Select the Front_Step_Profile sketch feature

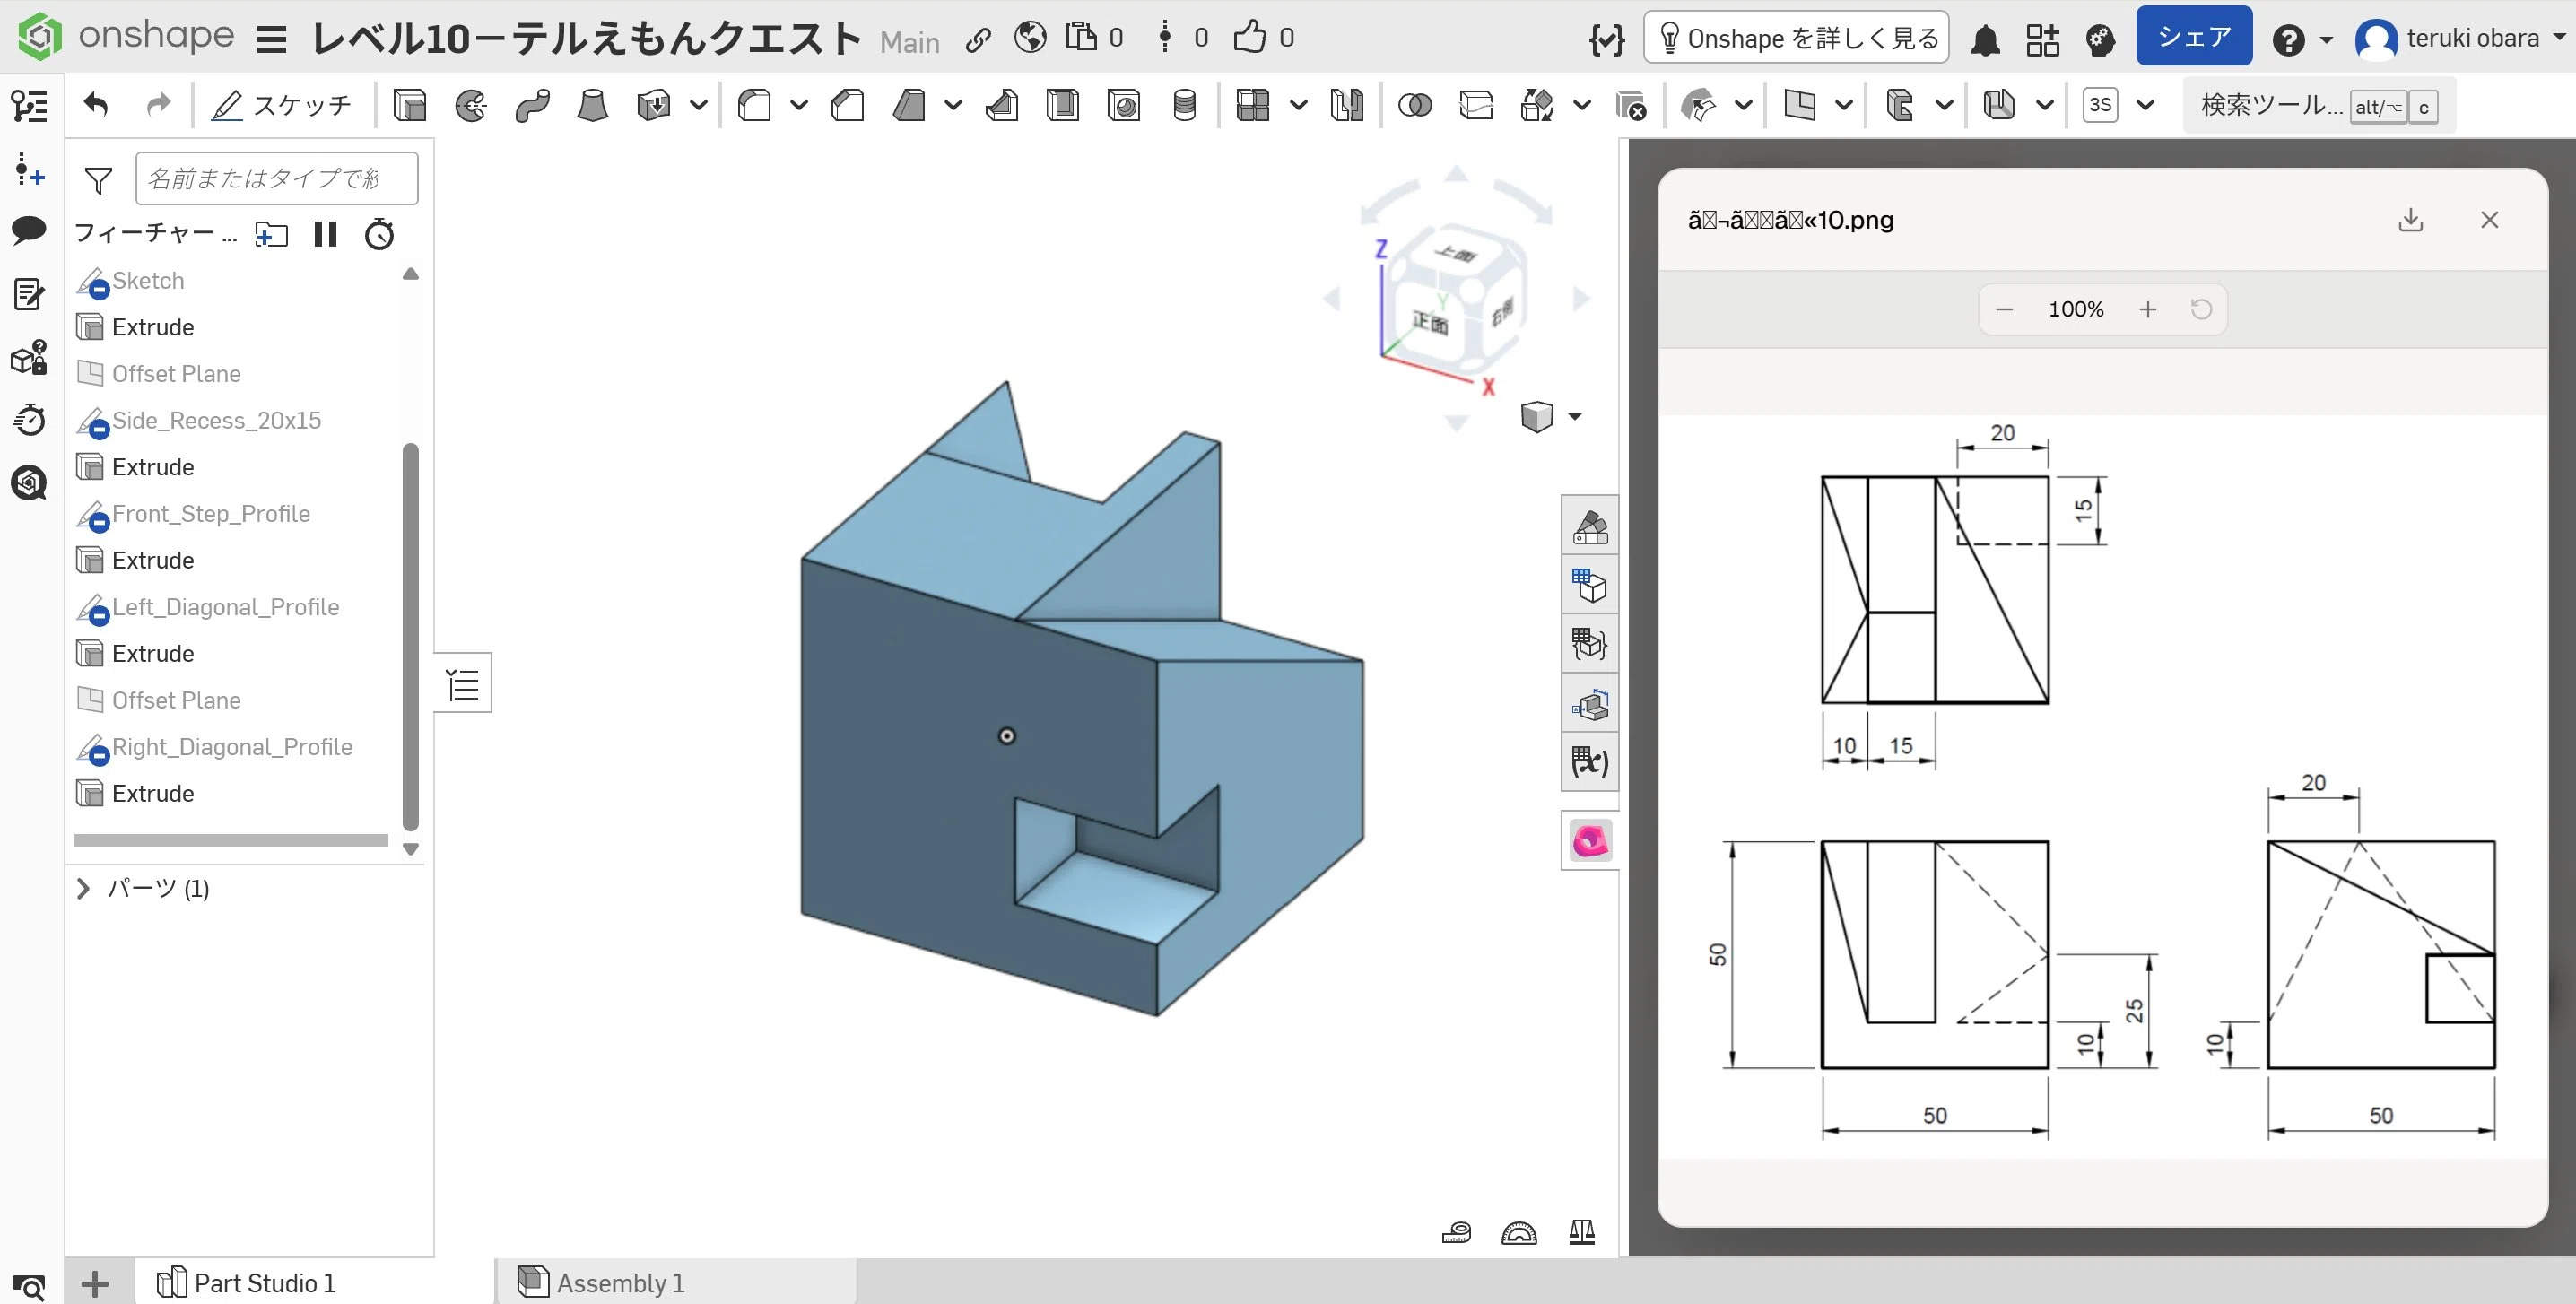tap(211, 514)
